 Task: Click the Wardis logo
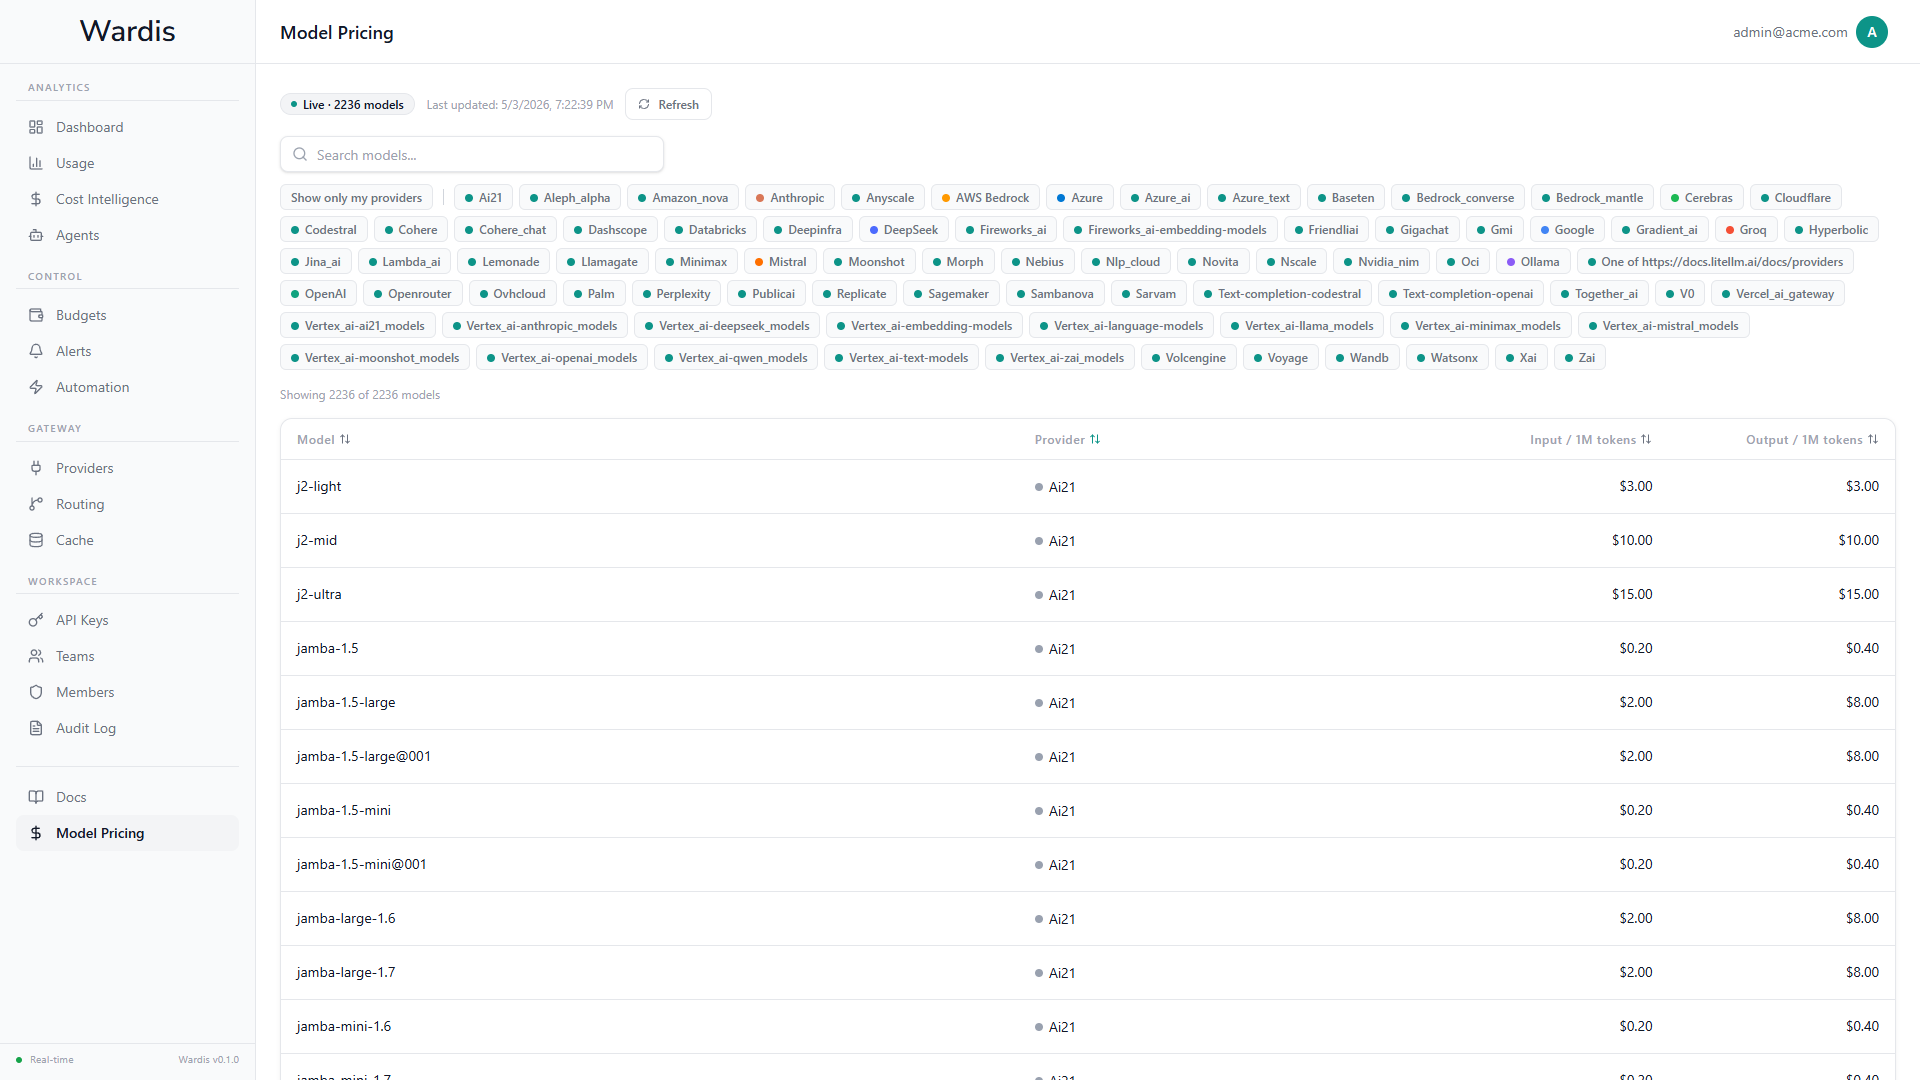point(127,31)
